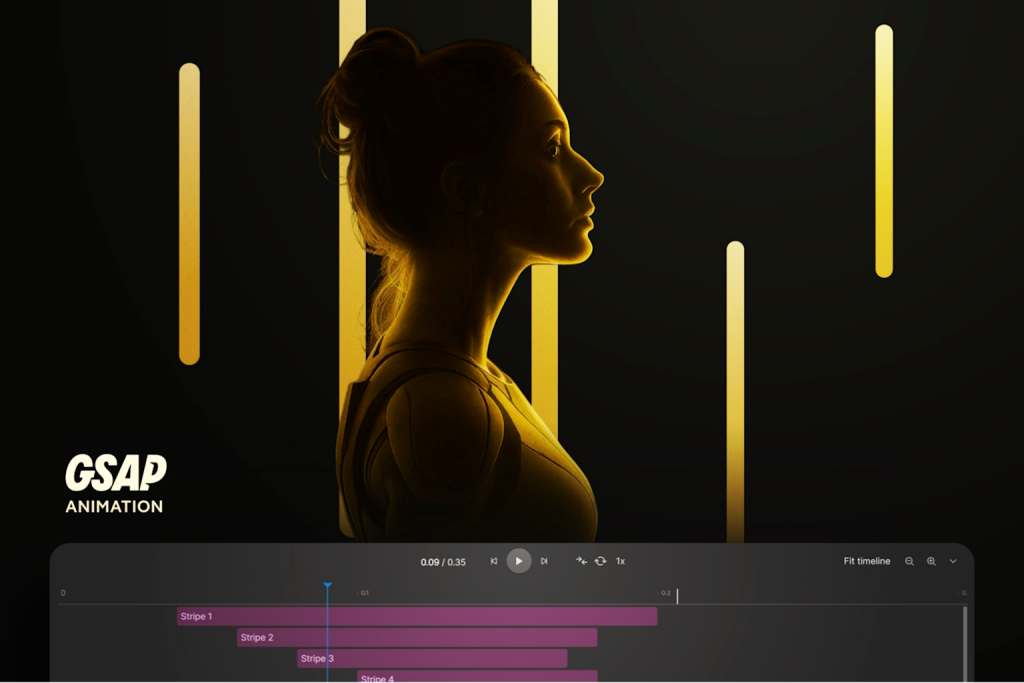Click the 0.09 / 0.35 time display
Image resolution: width=1024 pixels, height=683 pixels.
click(443, 562)
